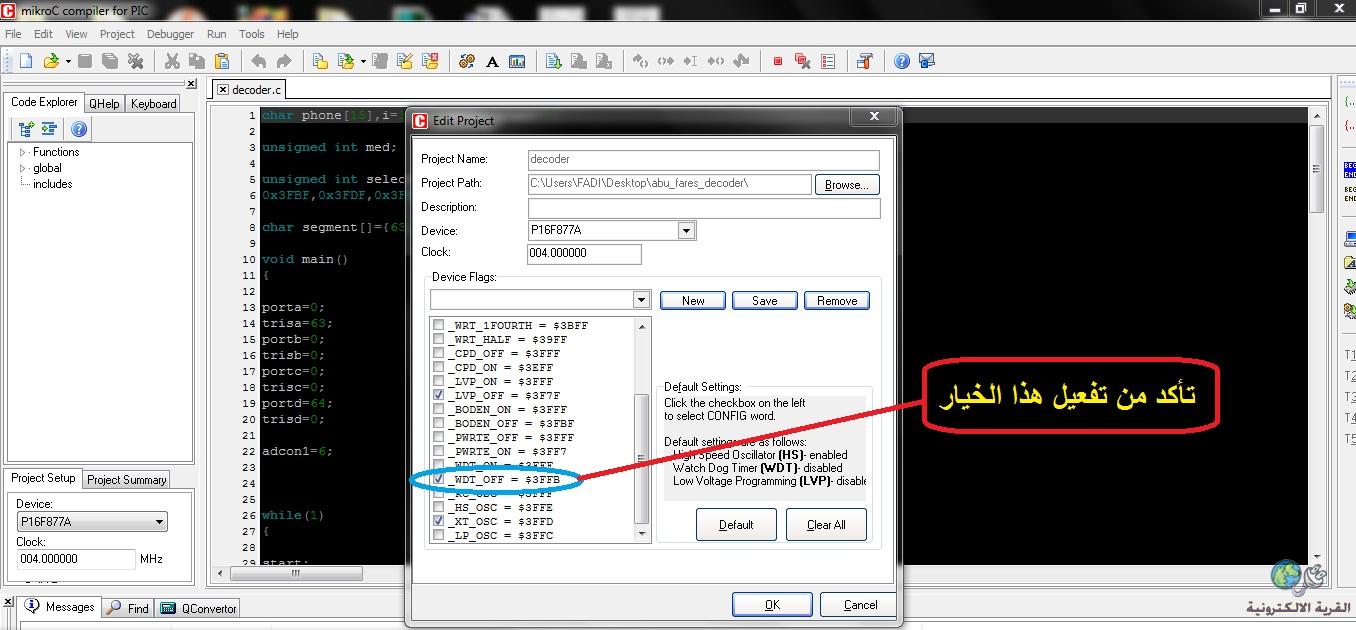This screenshot has width=1356, height=630.
Task: Click the new project toolbar icon
Action: [x=320, y=61]
